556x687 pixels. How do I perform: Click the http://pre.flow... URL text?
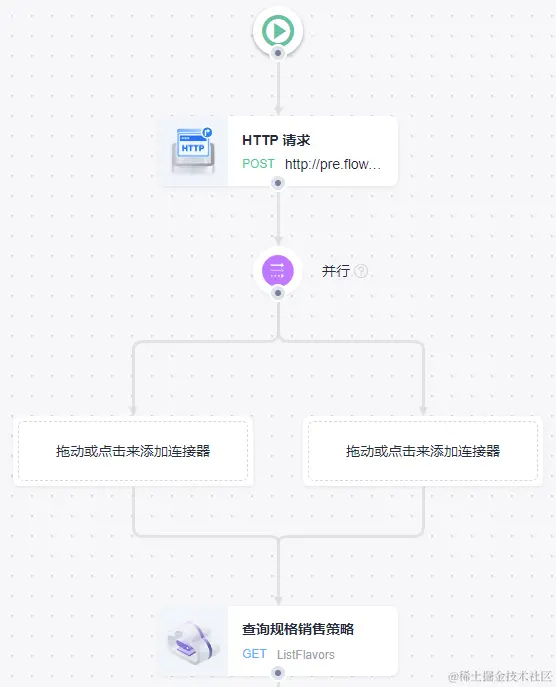[333, 164]
